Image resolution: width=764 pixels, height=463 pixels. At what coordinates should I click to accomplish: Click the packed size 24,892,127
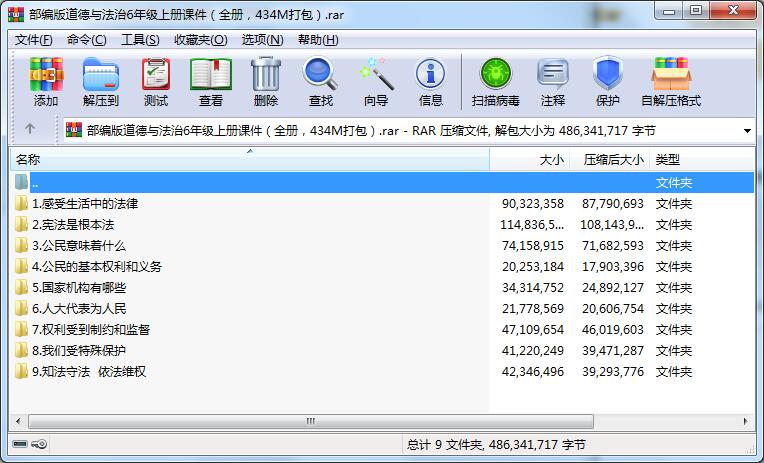(612, 288)
